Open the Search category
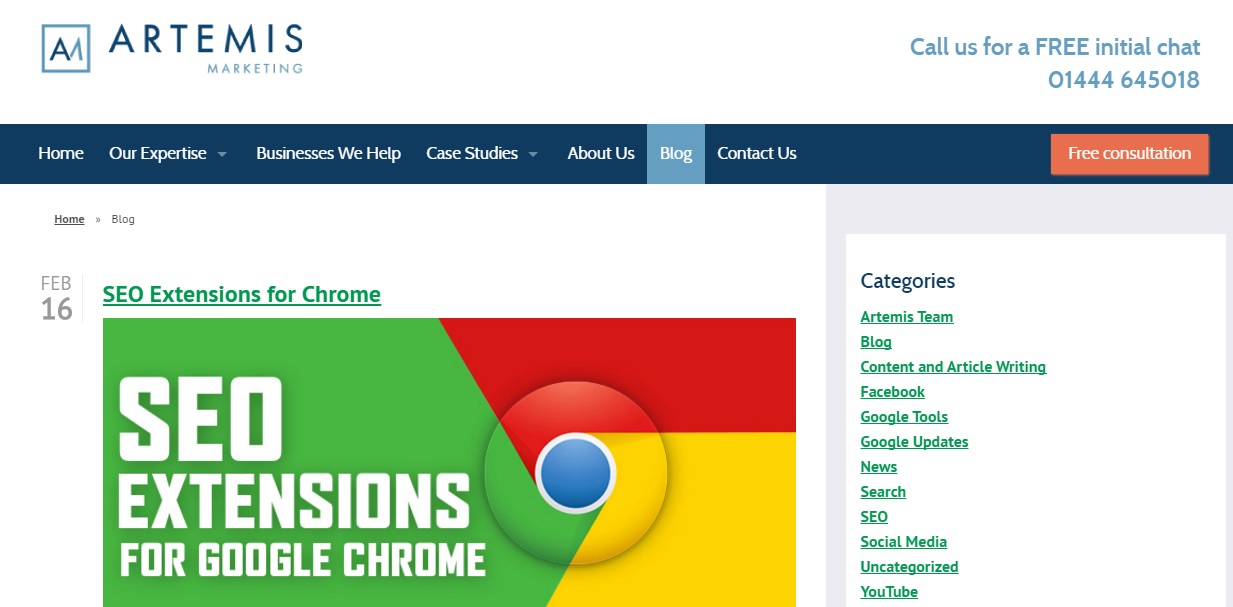Image resolution: width=1233 pixels, height=607 pixels. 883,492
